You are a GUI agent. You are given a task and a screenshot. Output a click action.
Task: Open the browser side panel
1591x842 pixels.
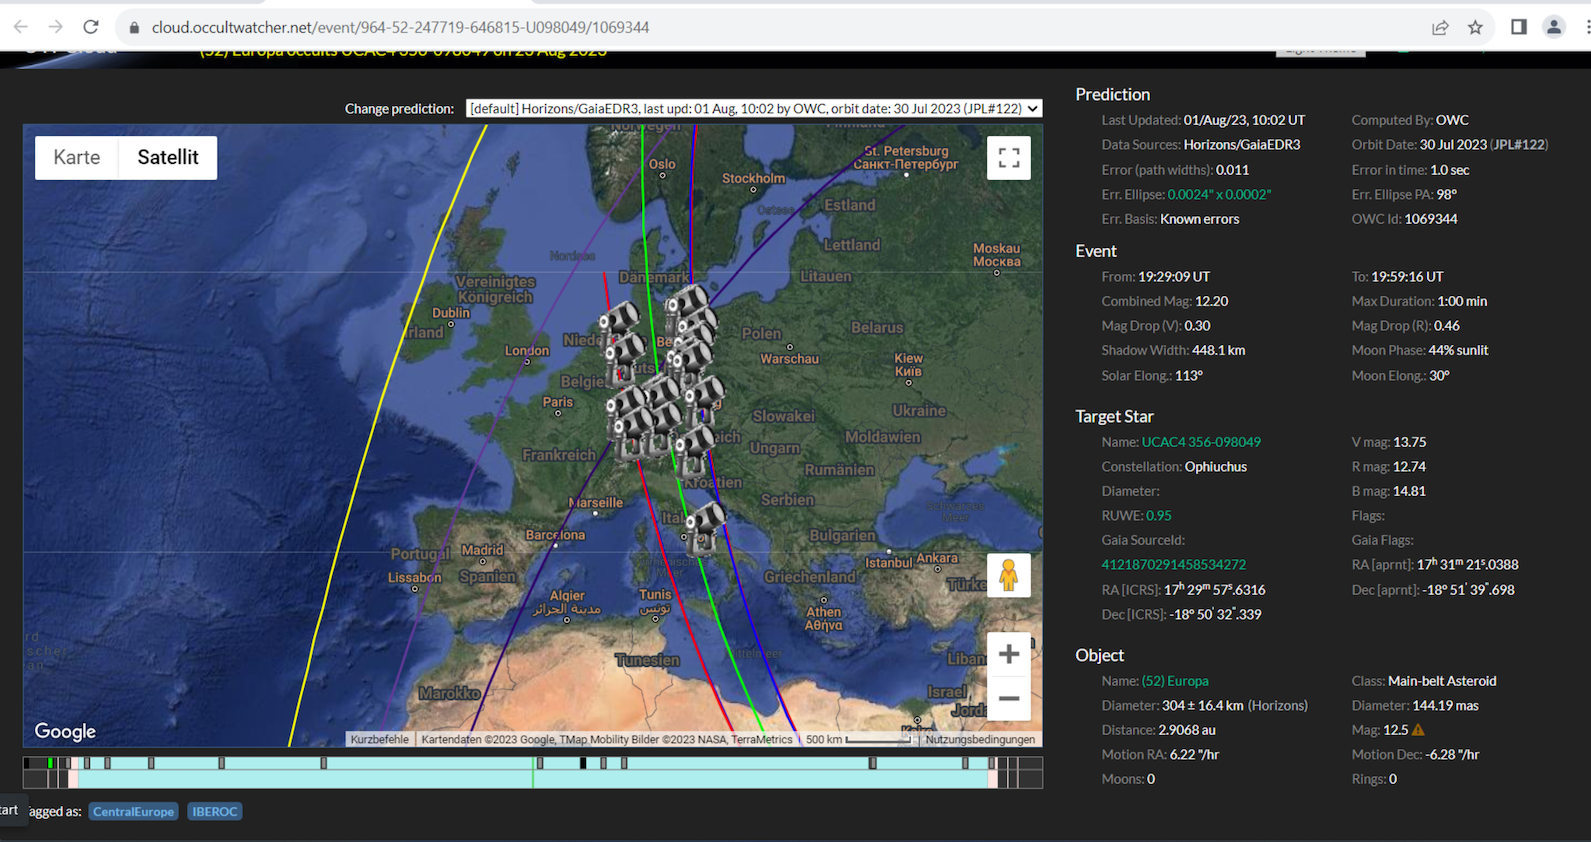pyautogui.click(x=1518, y=27)
